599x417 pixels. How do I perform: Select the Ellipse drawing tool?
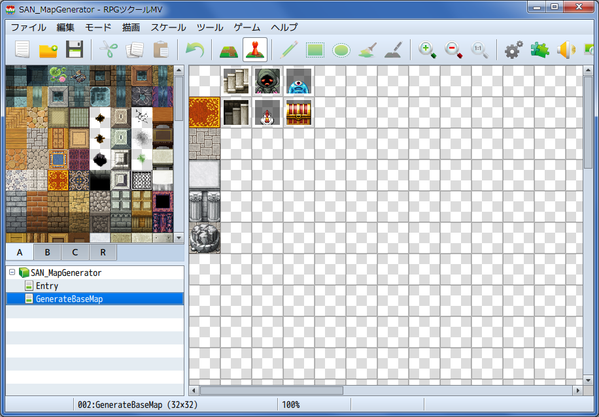click(341, 50)
